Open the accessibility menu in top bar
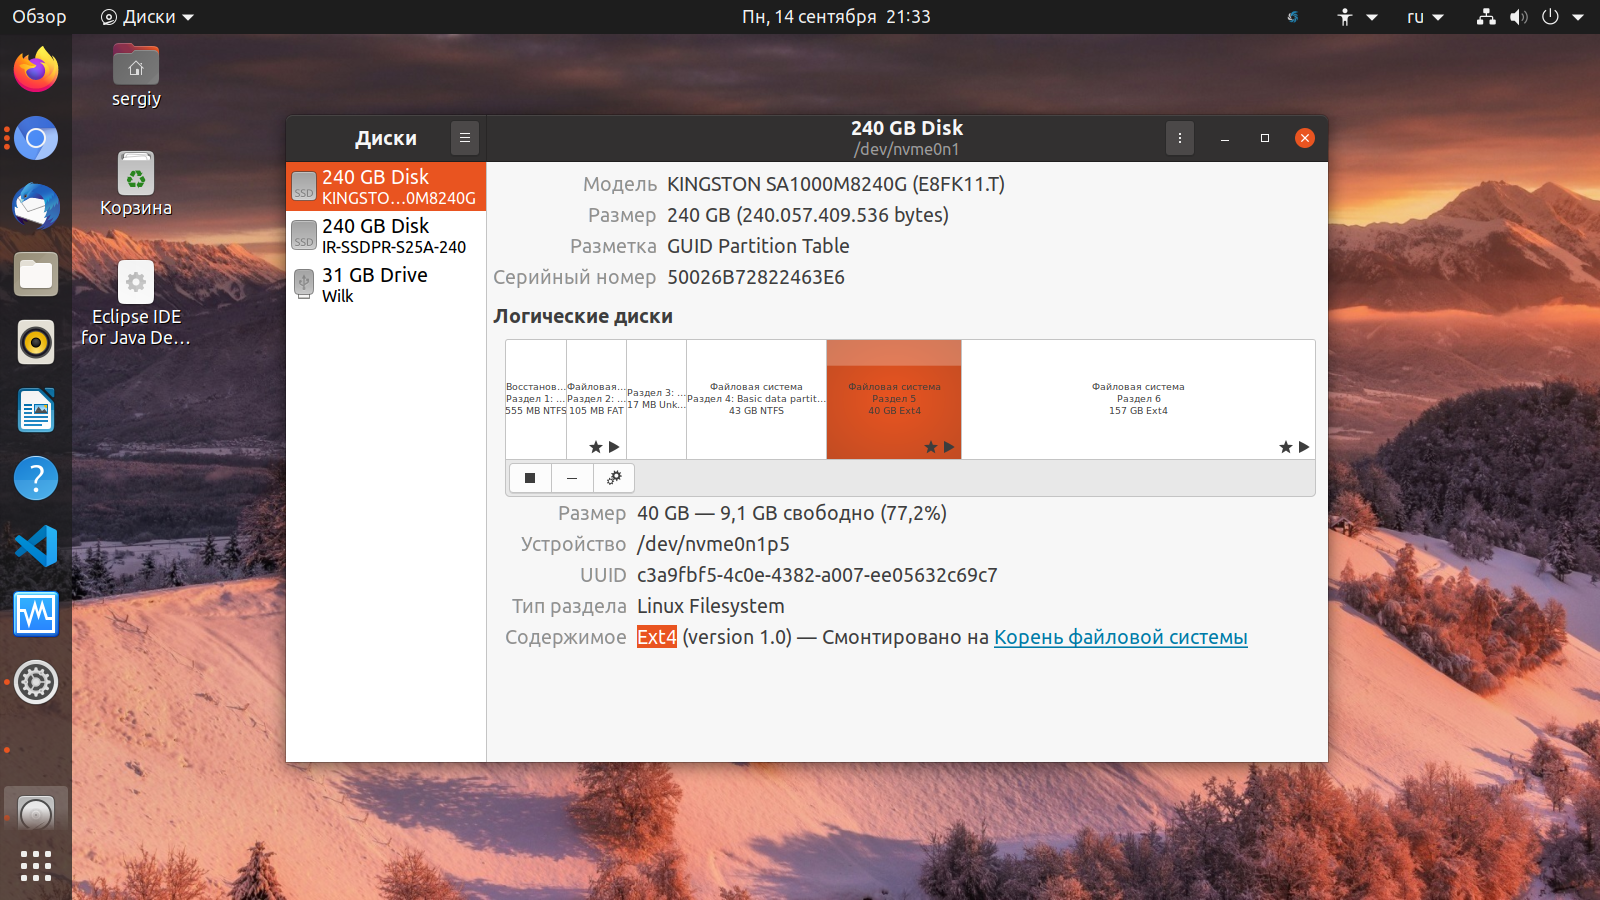Viewport: 1600px width, 900px height. (1357, 16)
